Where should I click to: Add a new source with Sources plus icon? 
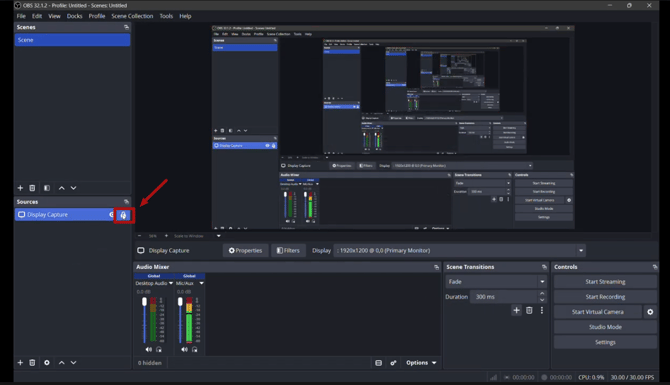click(x=20, y=363)
